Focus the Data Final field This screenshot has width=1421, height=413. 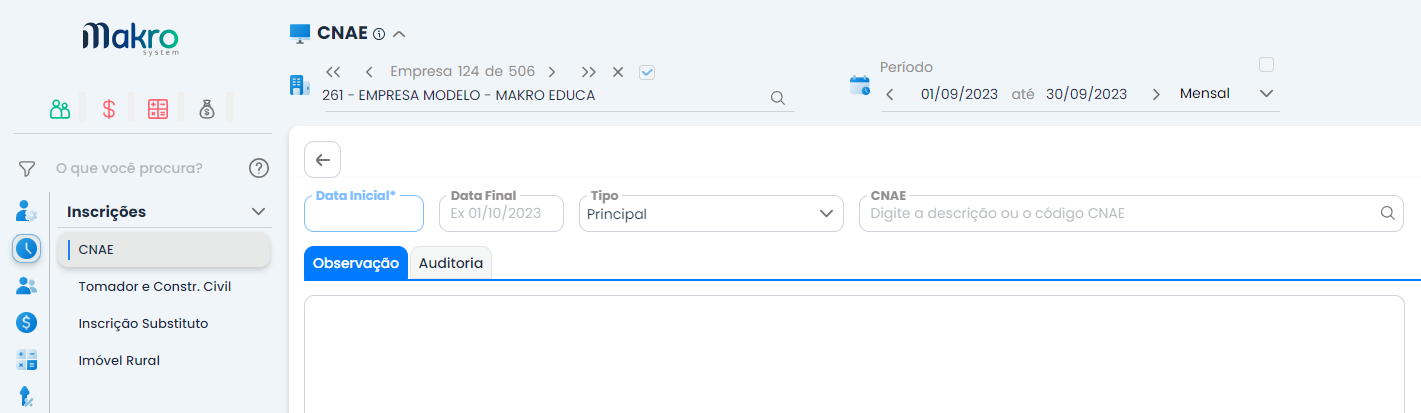click(501, 213)
